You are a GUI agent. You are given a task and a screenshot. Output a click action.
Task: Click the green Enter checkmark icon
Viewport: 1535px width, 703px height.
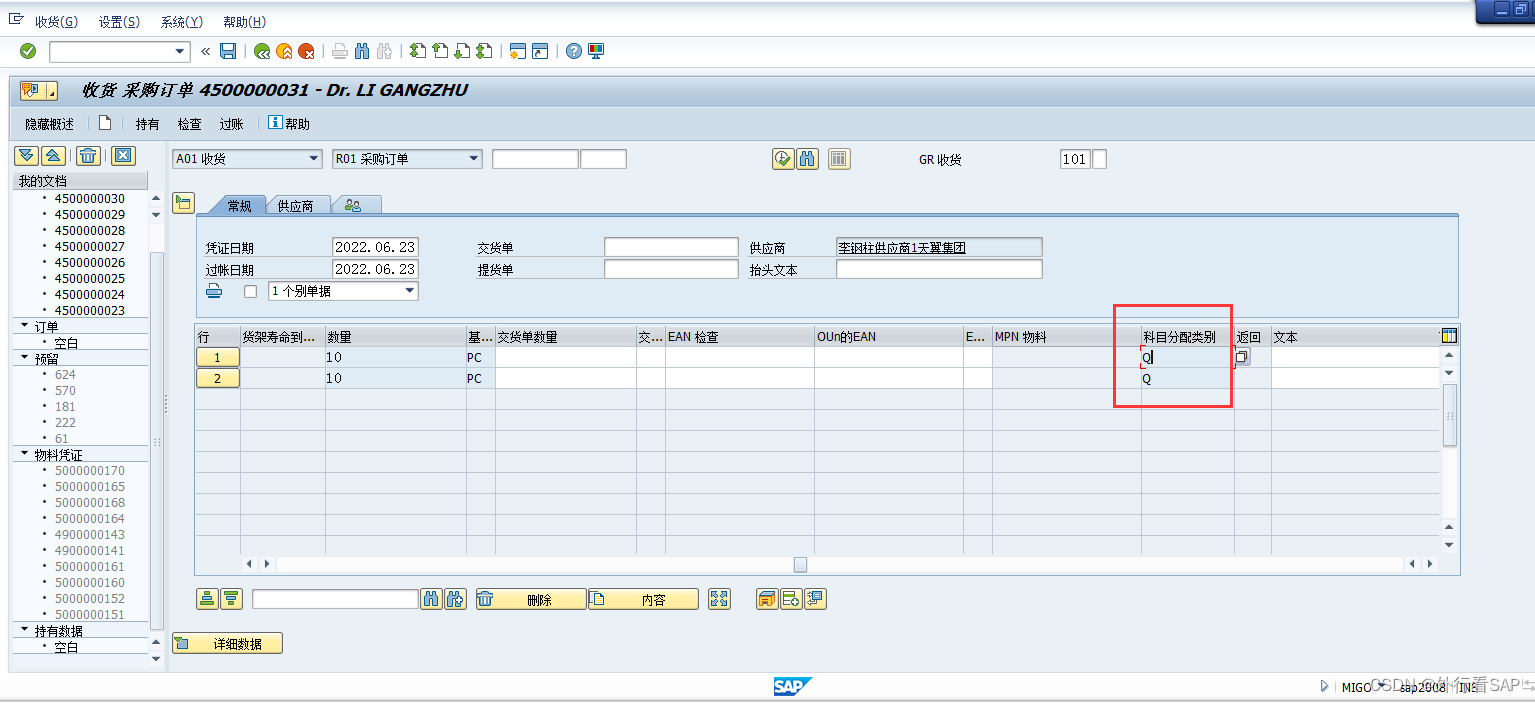(x=28, y=51)
